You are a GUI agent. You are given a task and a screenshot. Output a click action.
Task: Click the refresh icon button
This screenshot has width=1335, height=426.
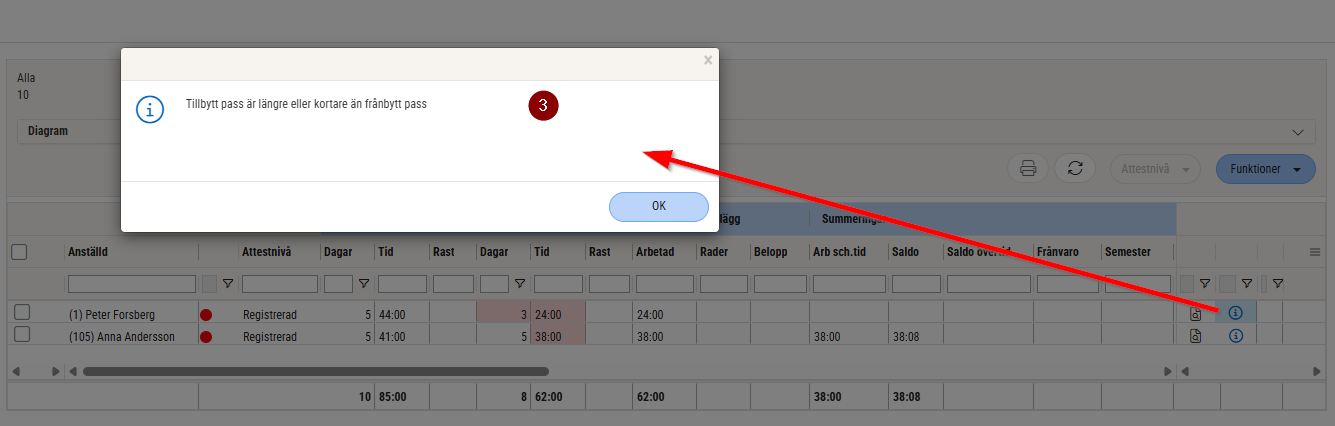coord(1075,169)
